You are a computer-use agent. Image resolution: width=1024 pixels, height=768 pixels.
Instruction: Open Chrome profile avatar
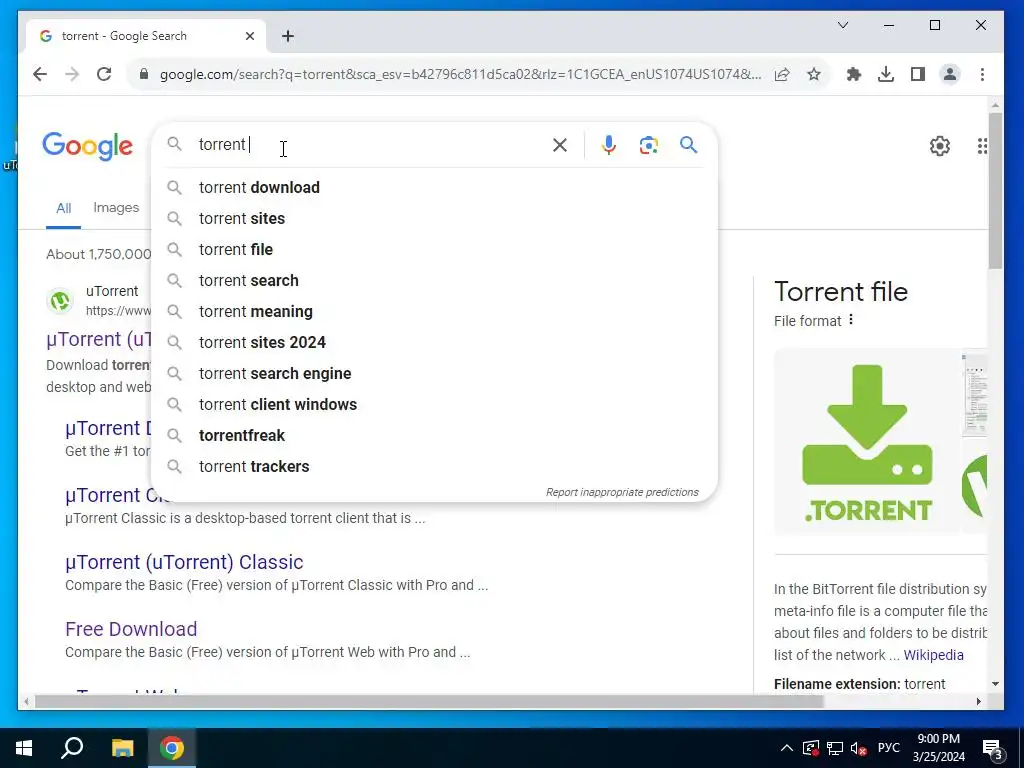[950, 74]
